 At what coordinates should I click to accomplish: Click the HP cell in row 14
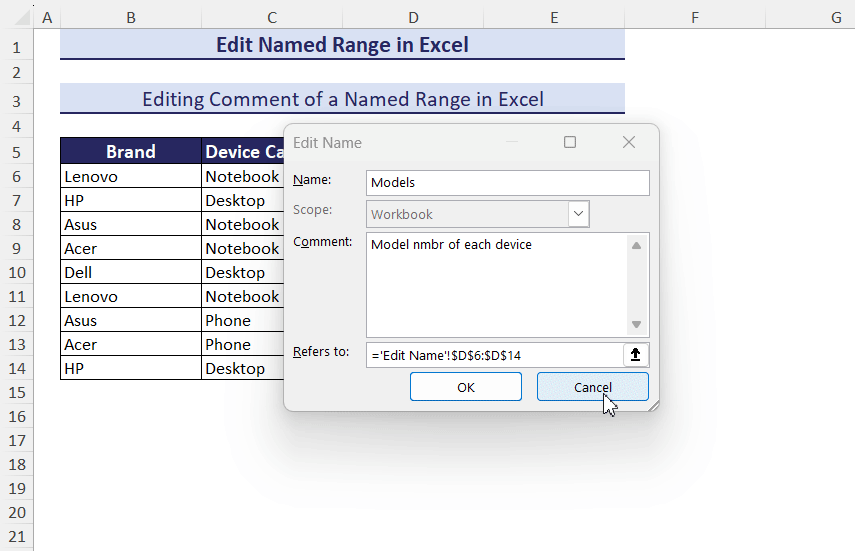(131, 368)
